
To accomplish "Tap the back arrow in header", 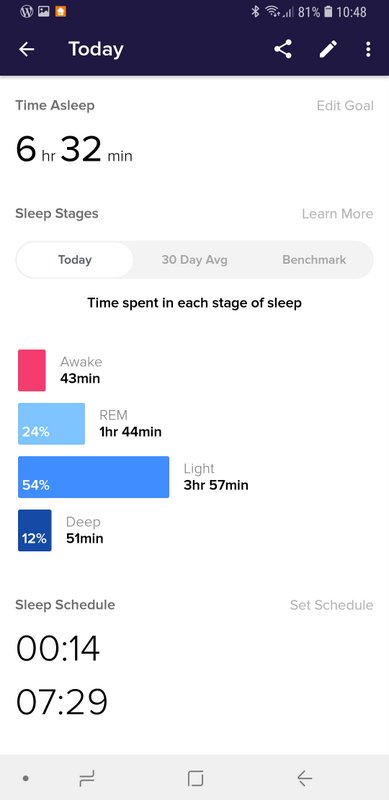I will (27, 49).
